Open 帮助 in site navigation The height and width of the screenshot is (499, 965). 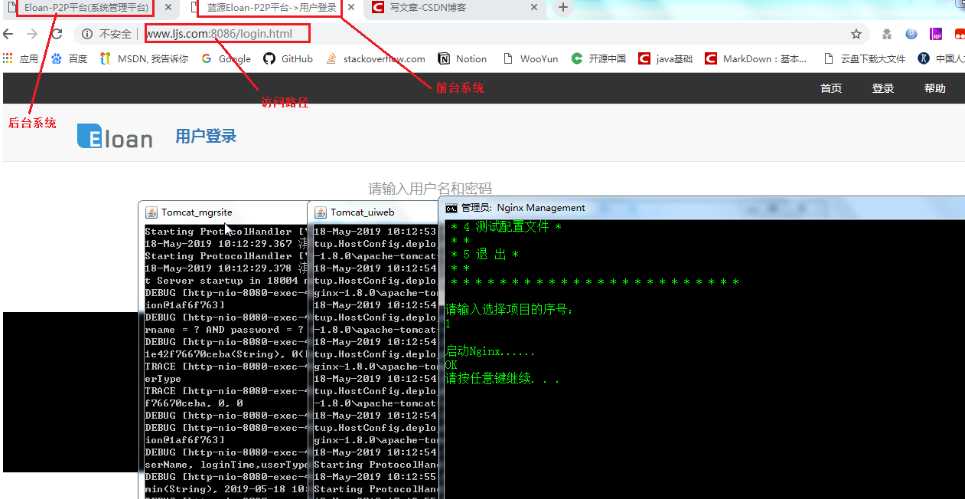[x=934, y=89]
